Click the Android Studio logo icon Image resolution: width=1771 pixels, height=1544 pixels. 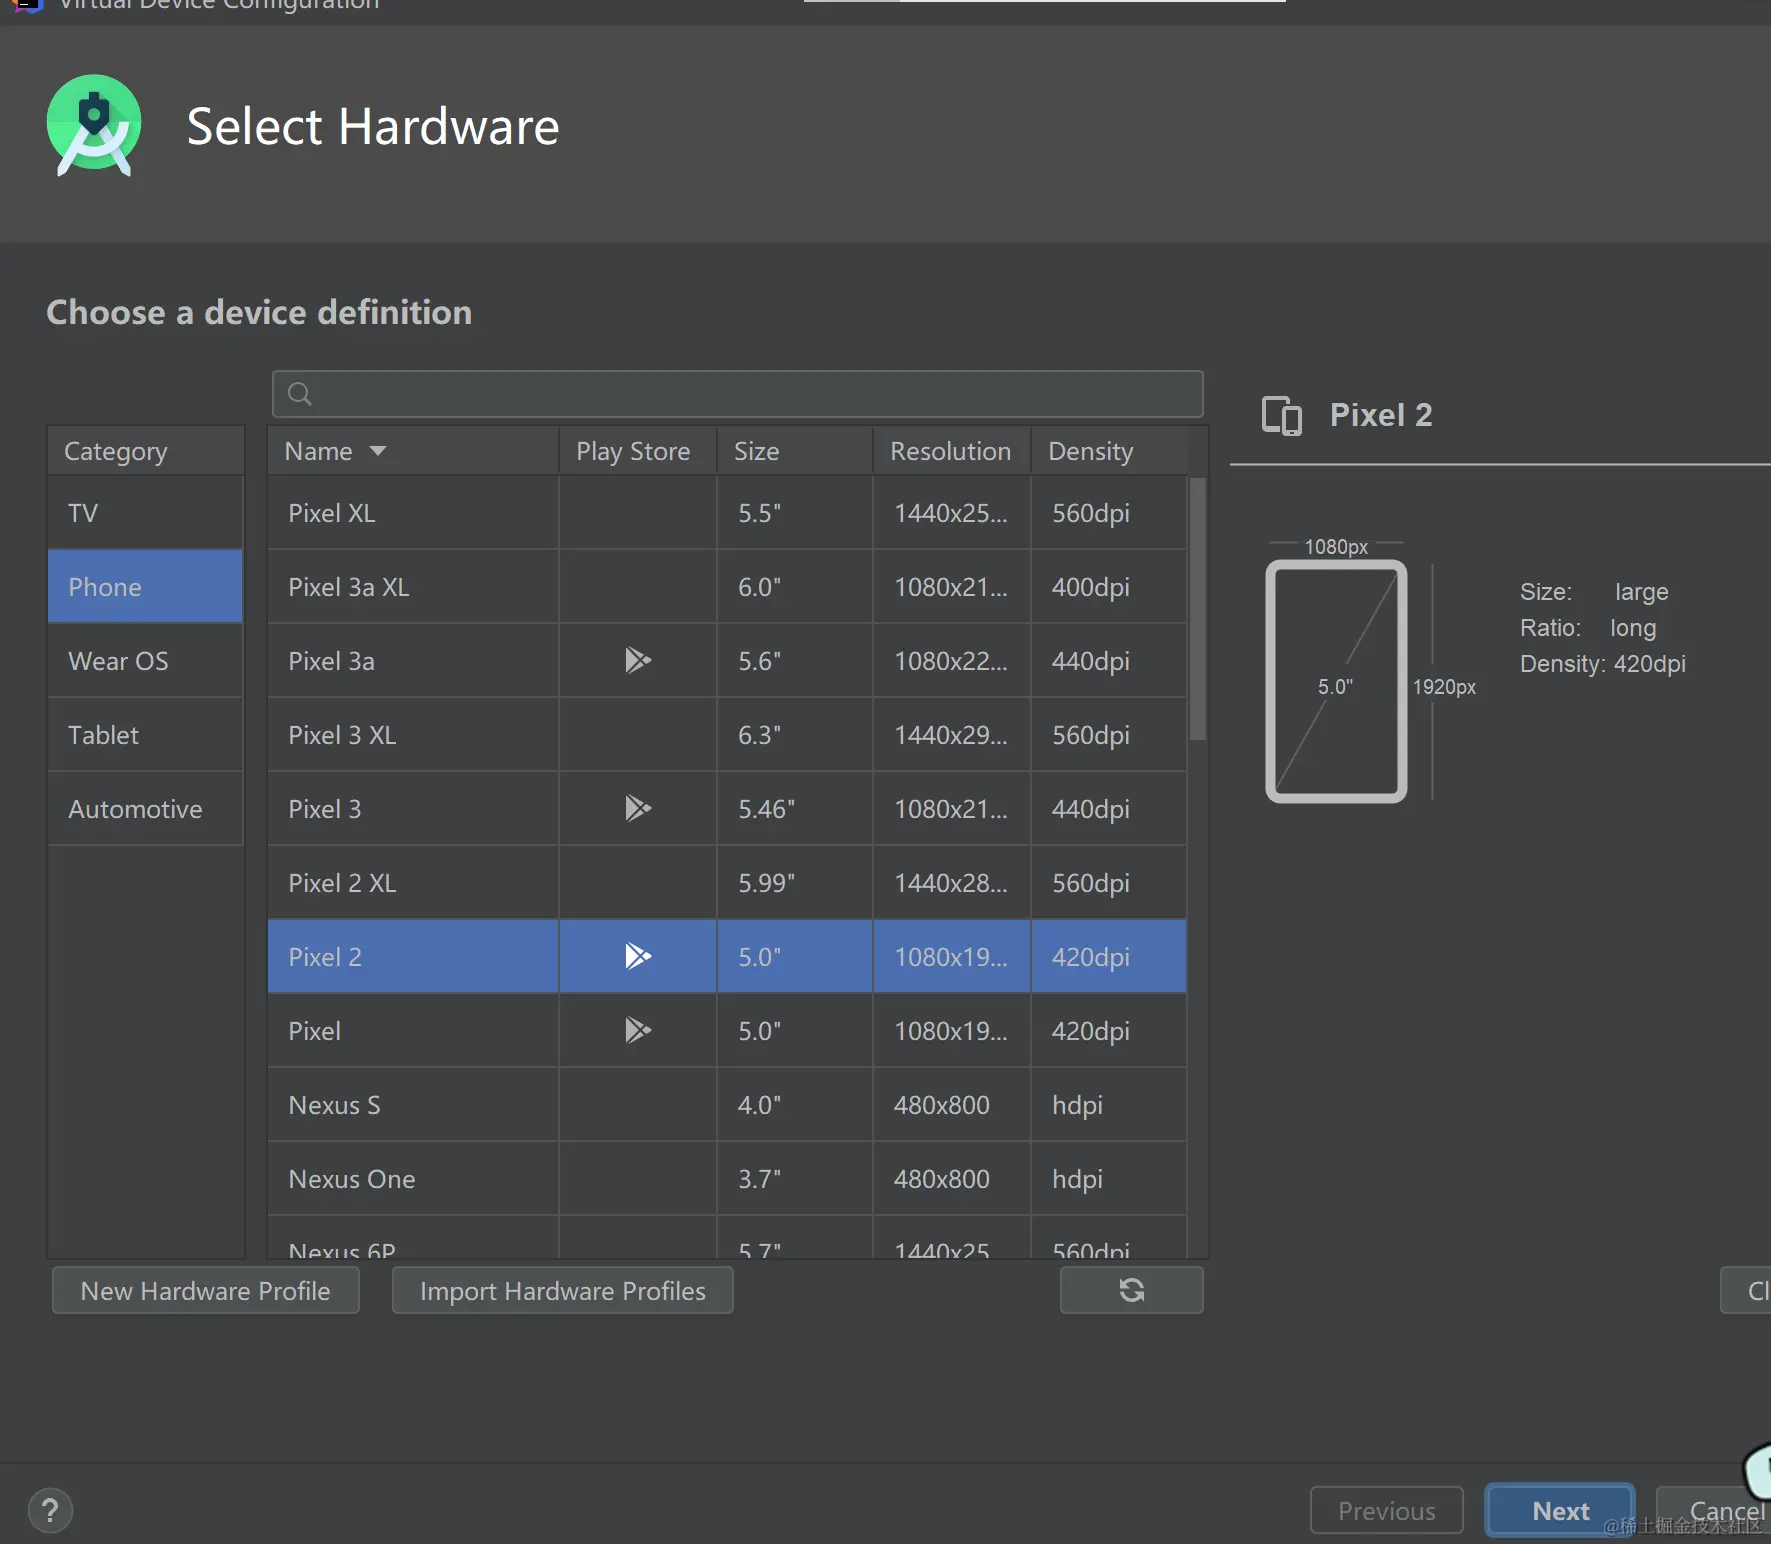click(x=94, y=126)
